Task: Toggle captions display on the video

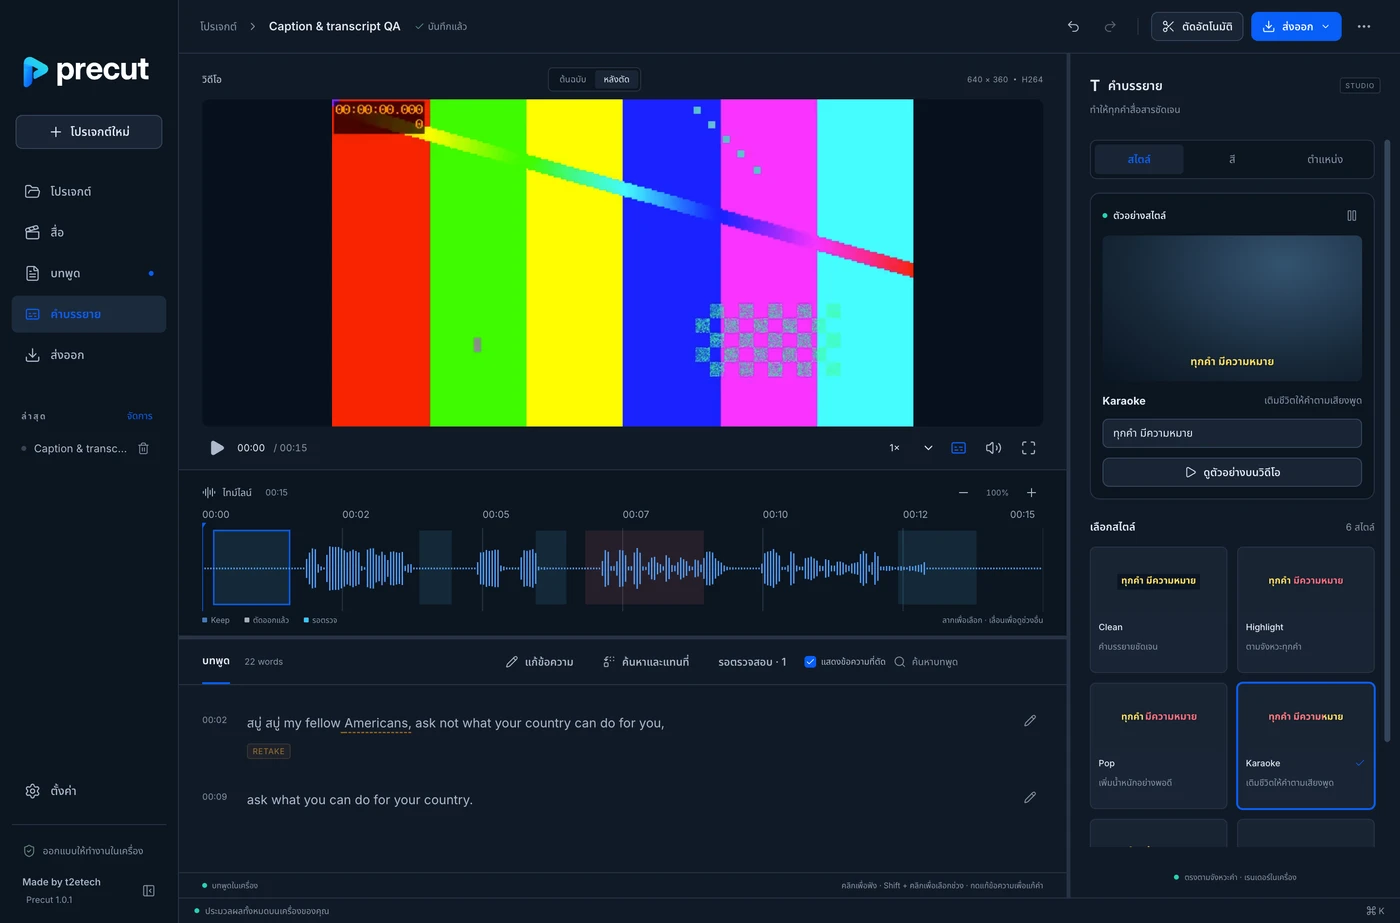Action: 958,448
